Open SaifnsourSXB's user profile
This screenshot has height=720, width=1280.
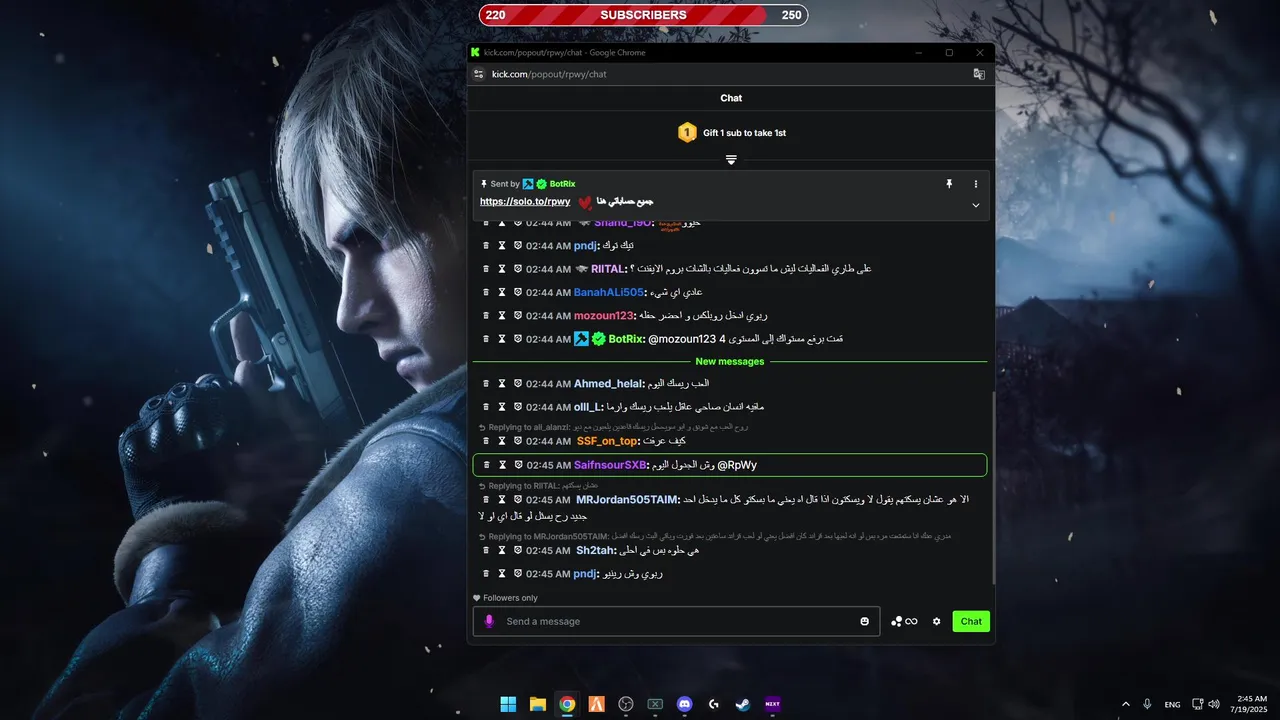pyautogui.click(x=611, y=465)
